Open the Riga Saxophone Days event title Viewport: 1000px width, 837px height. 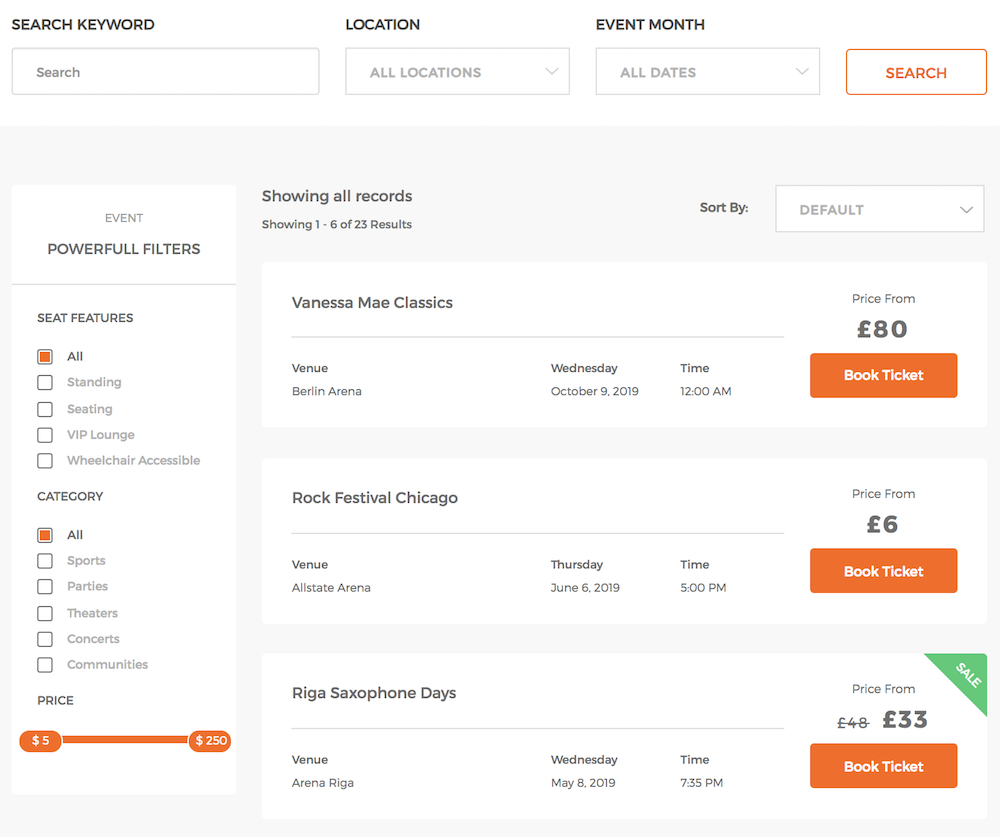[374, 693]
